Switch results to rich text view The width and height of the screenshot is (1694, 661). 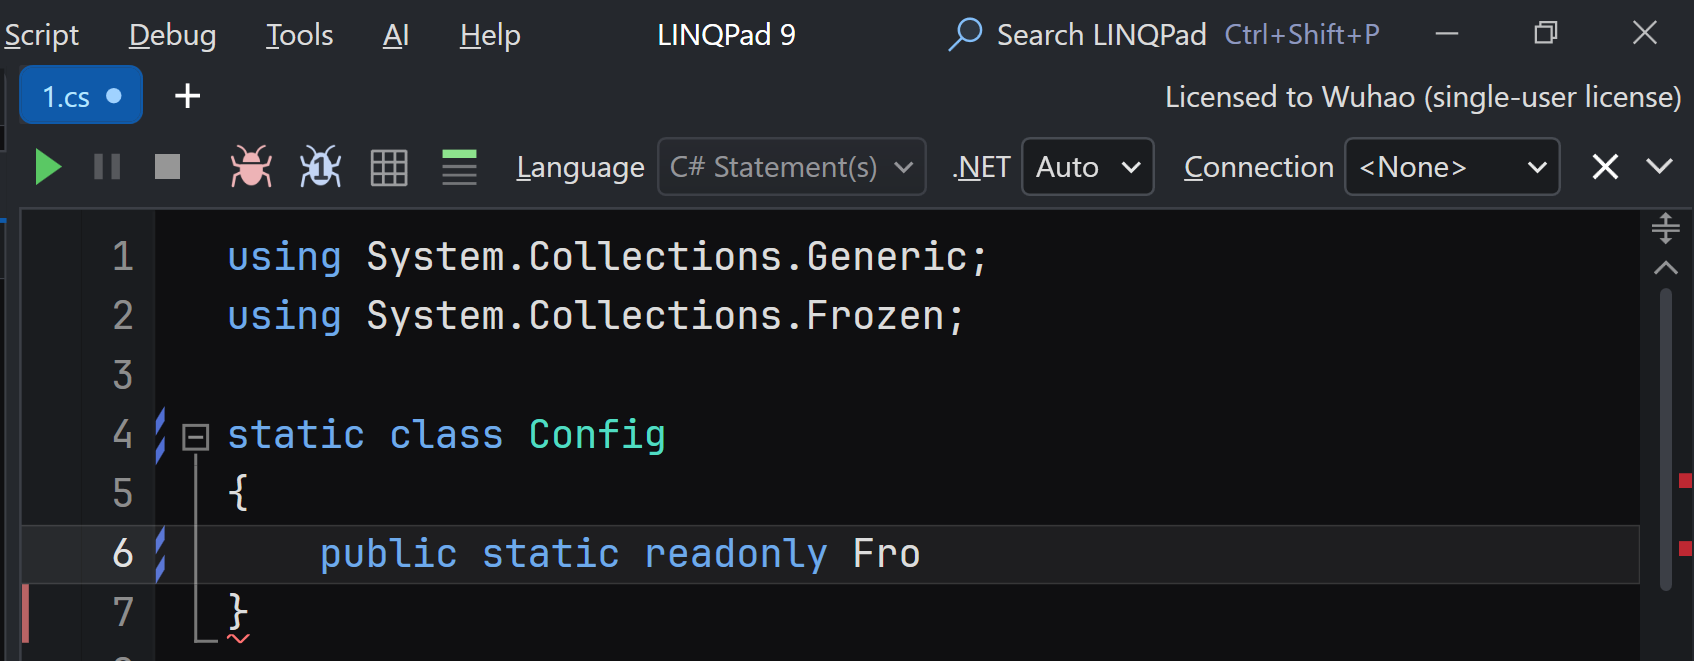click(459, 167)
